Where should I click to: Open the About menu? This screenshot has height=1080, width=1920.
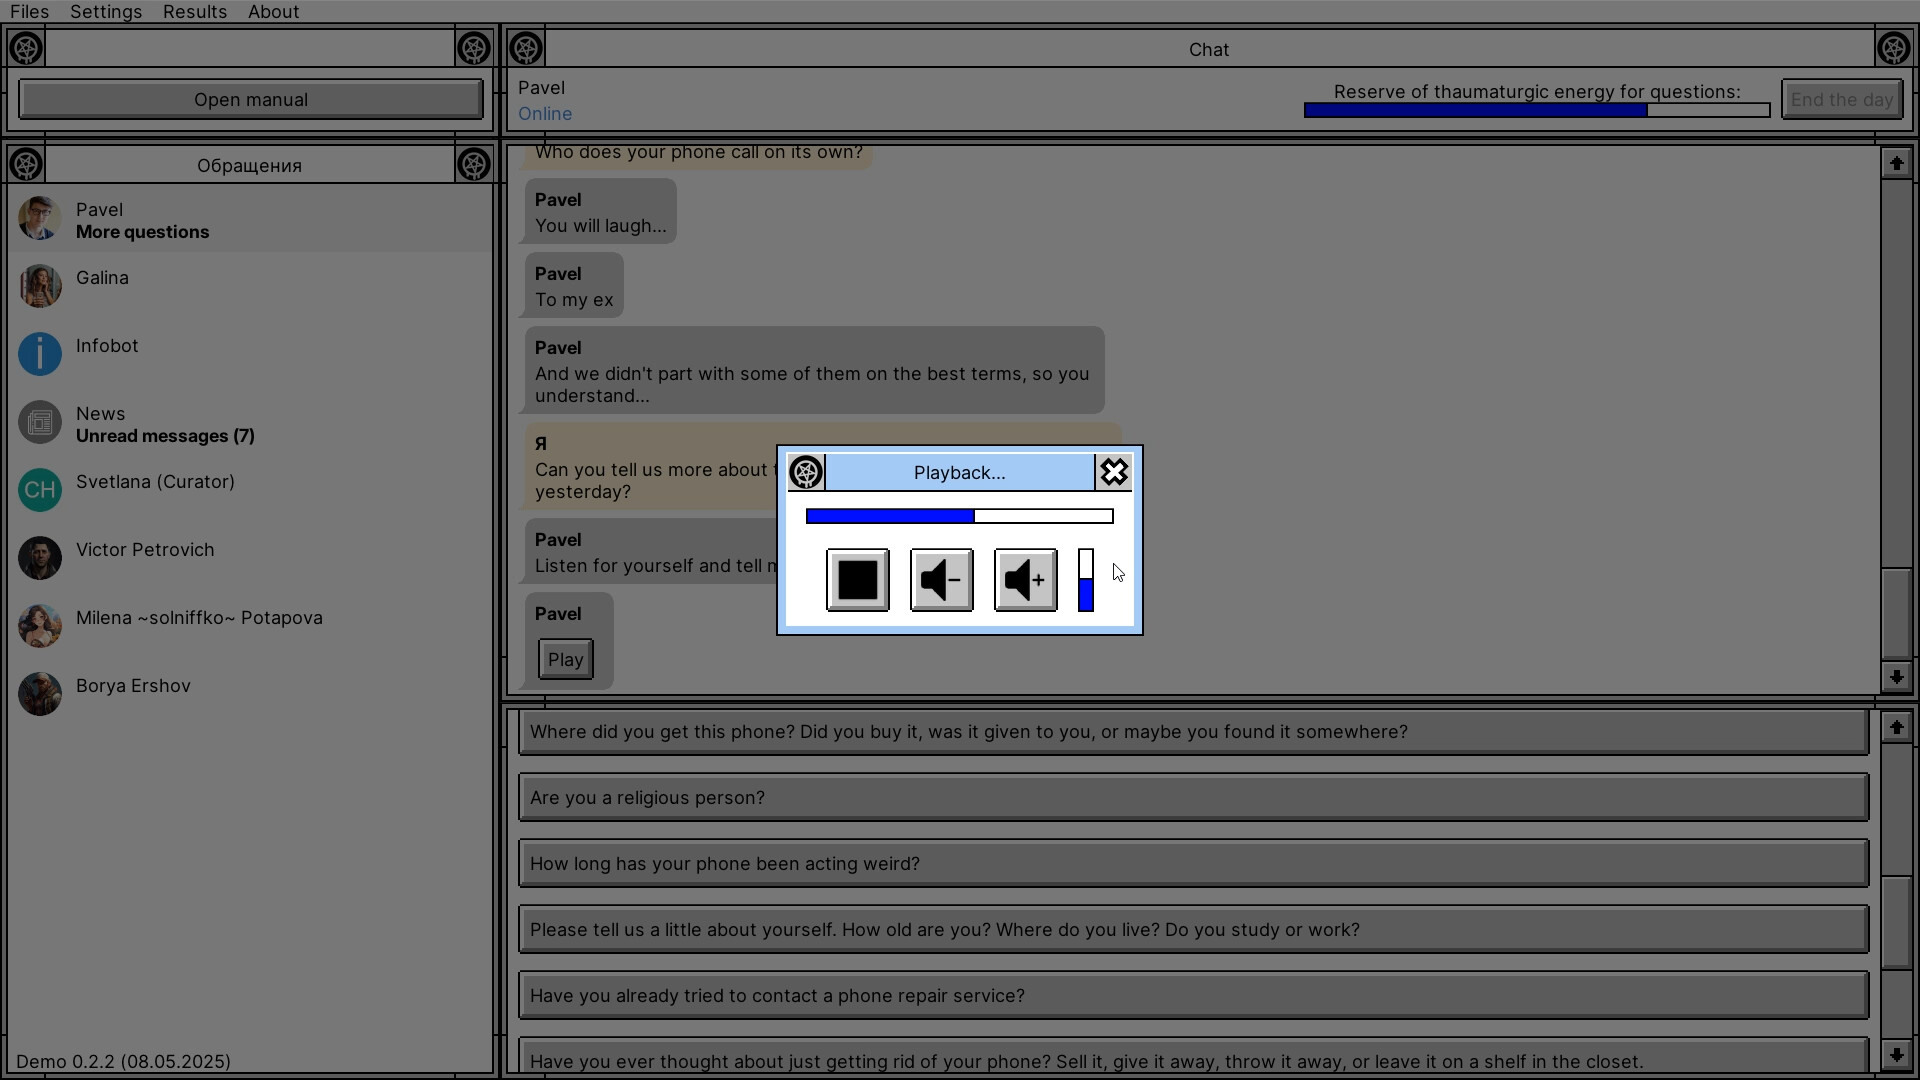pyautogui.click(x=272, y=11)
